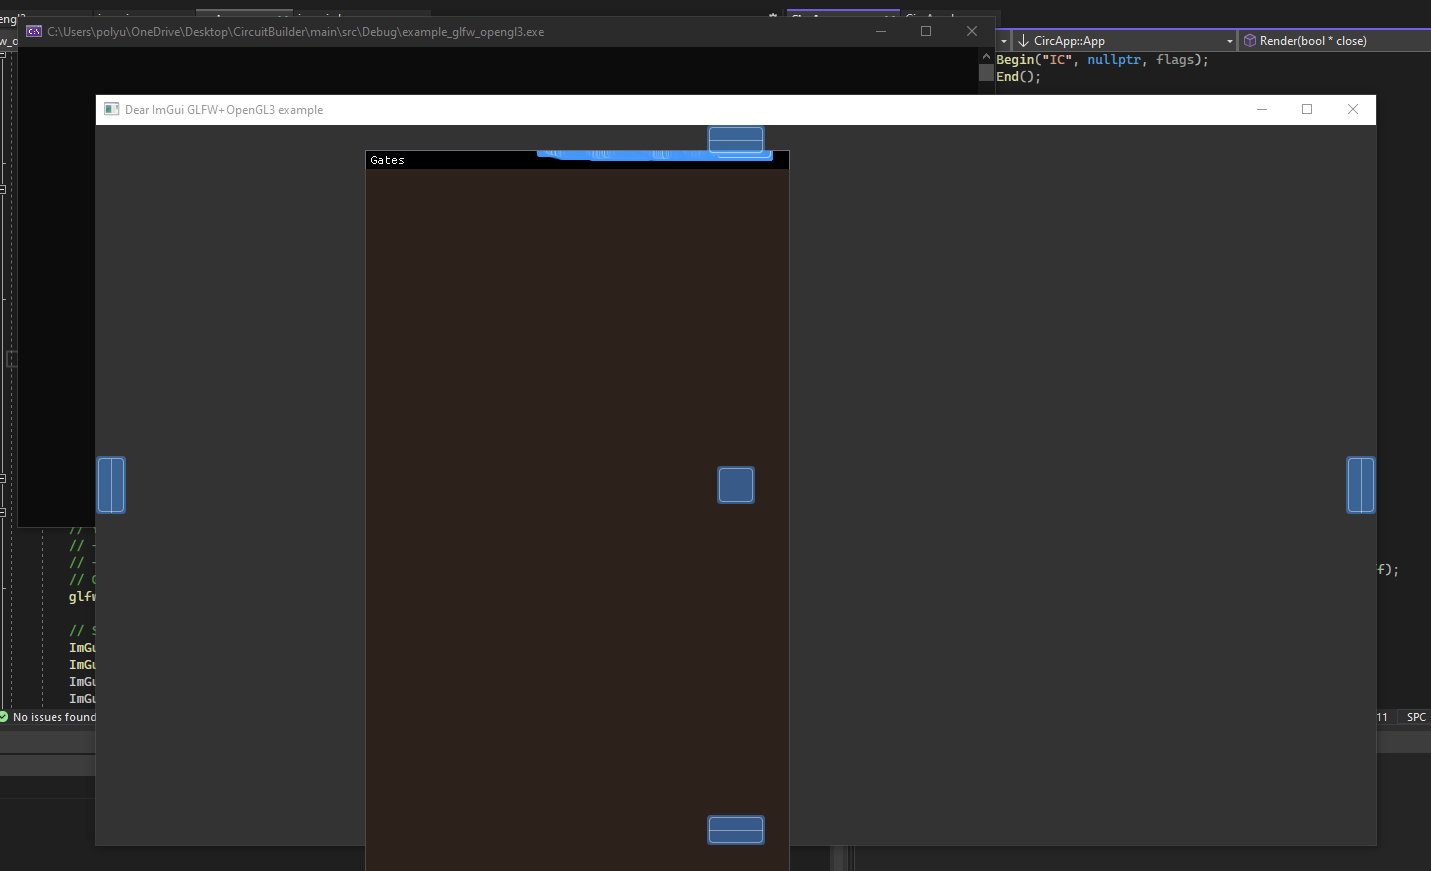
Task: Click the Dear ImGui GLFW+OpenGL3 example title text
Action: (224, 110)
